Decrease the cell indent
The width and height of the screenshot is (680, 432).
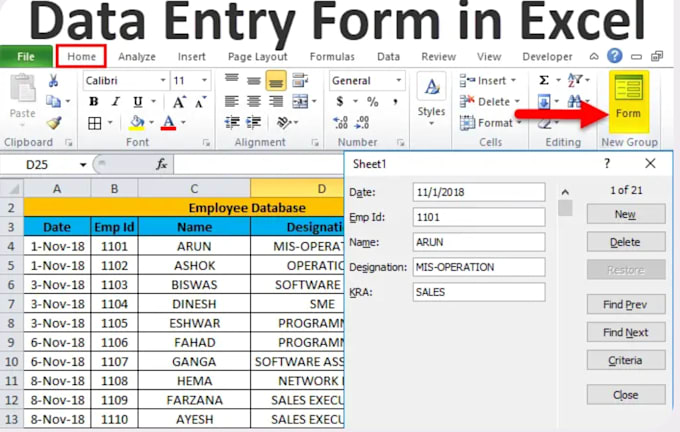[x=232, y=123]
